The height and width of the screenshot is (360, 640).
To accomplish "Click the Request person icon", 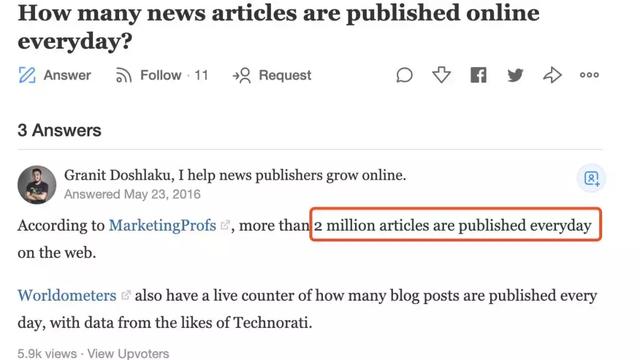I will (x=242, y=76).
